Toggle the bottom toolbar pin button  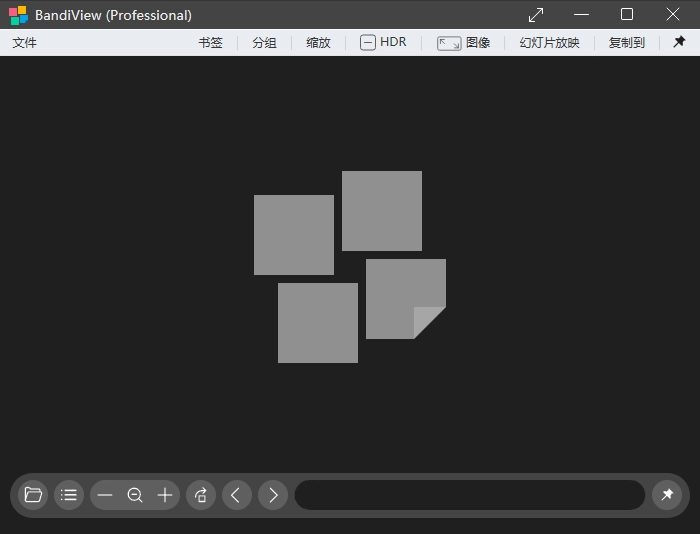click(x=667, y=495)
